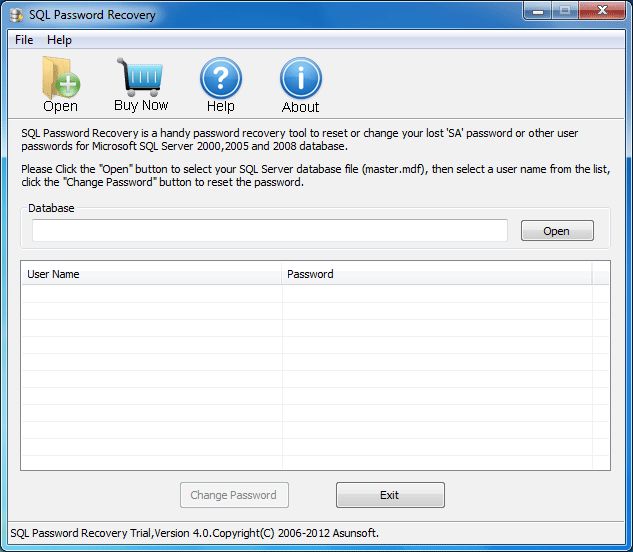
Task: Minimize the SQL Password Recovery window
Action: tap(538, 11)
